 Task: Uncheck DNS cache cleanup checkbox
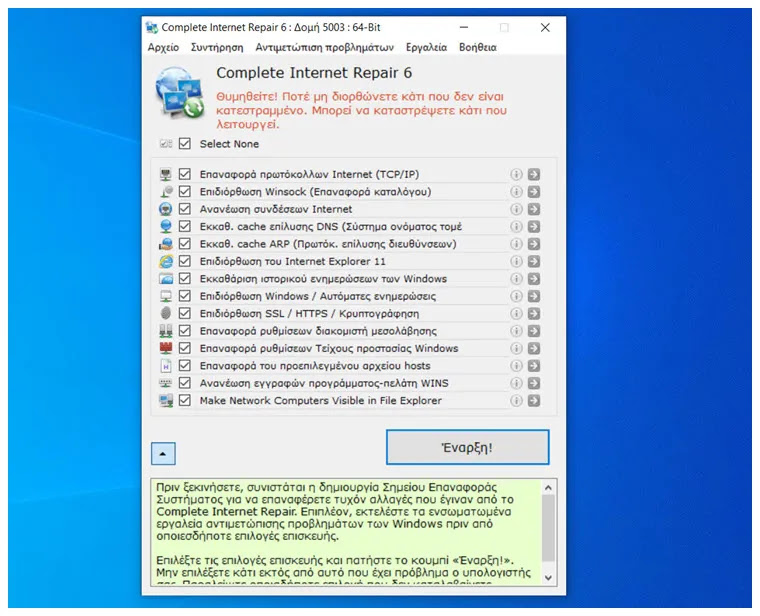[x=185, y=226]
